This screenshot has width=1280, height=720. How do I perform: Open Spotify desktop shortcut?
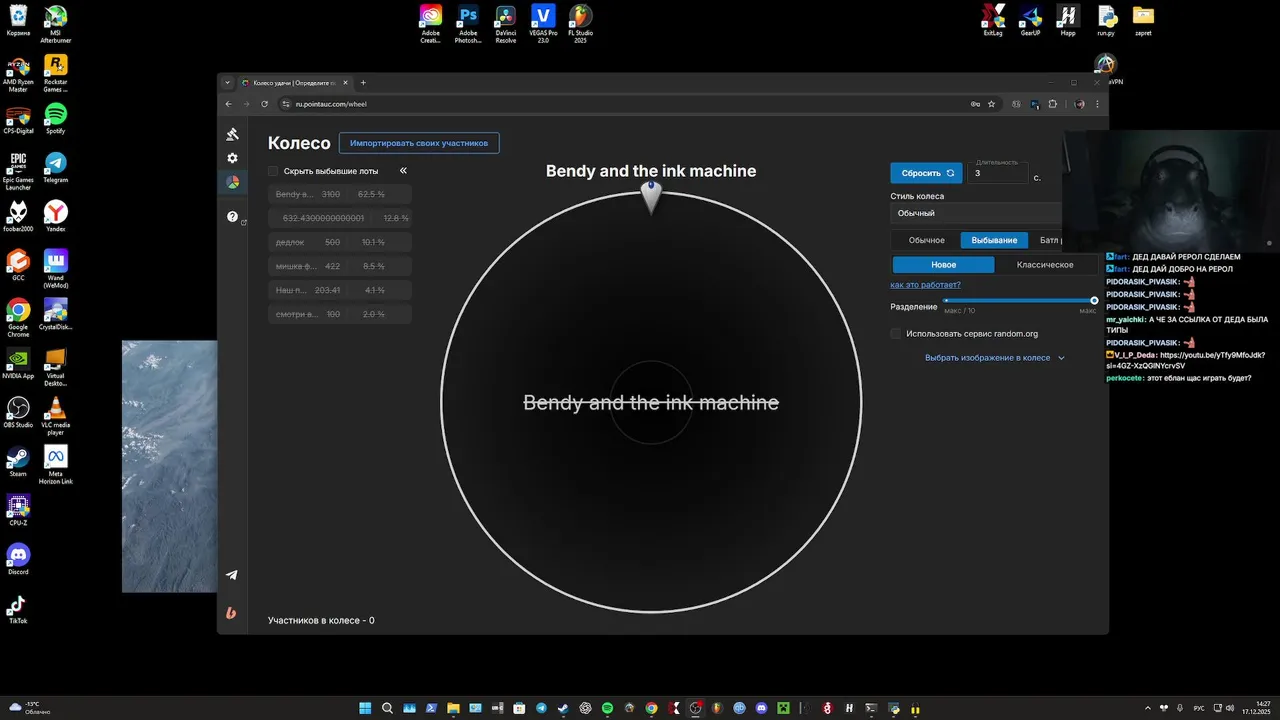(x=56, y=117)
